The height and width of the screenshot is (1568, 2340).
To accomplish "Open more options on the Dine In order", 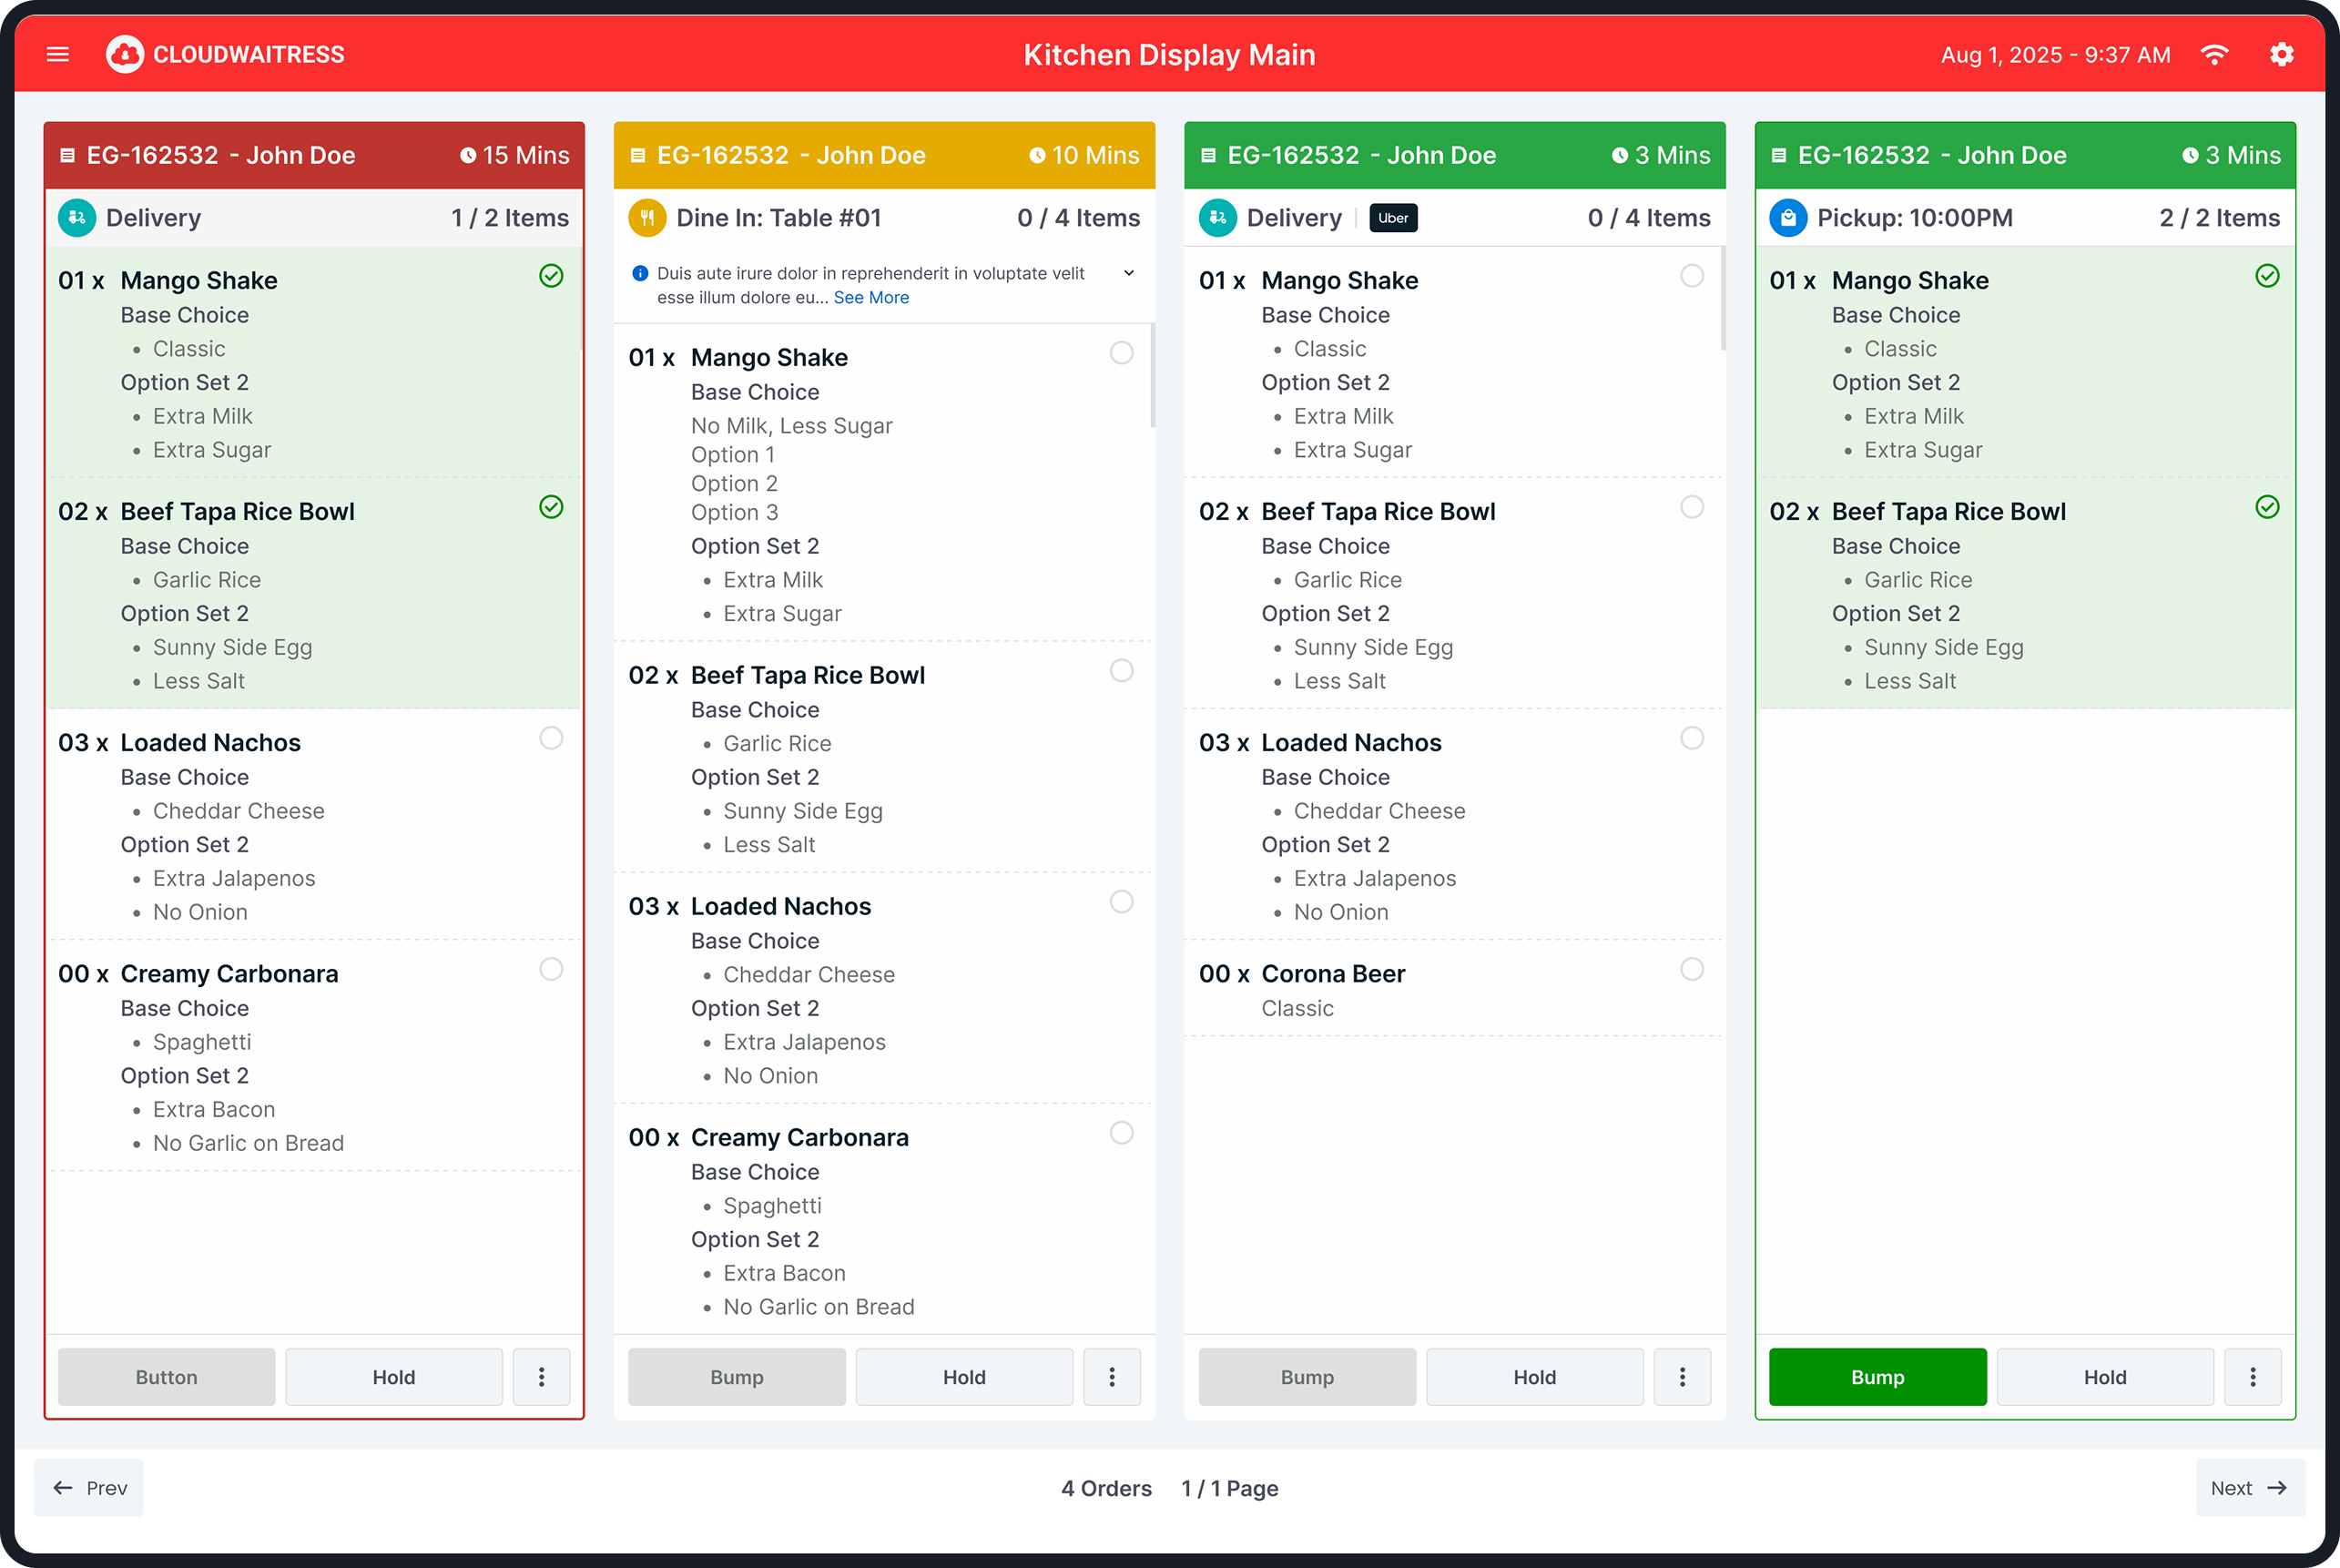I will (1111, 1377).
